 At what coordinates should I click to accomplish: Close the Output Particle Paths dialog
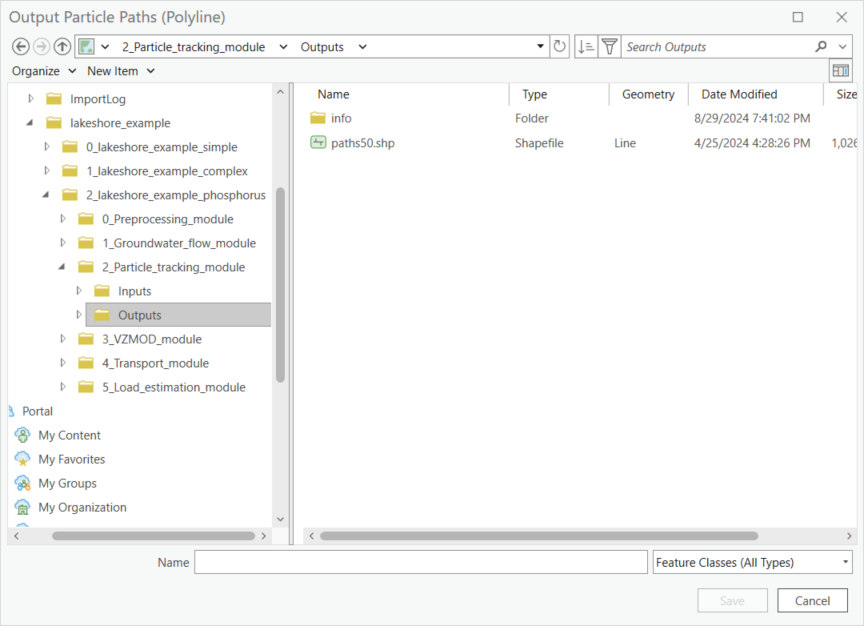tap(841, 17)
